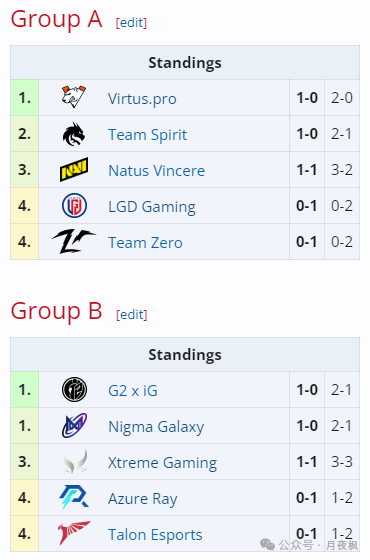Screen dimensions: 370x560
Task: Click the Xtreme Gaming wings logo
Action: pyautogui.click(x=75, y=461)
